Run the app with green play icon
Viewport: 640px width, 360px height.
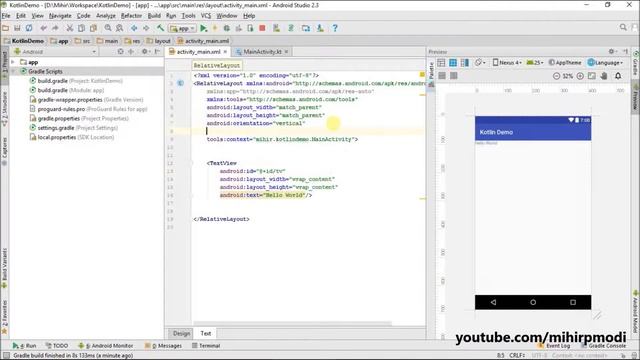(x=204, y=28)
